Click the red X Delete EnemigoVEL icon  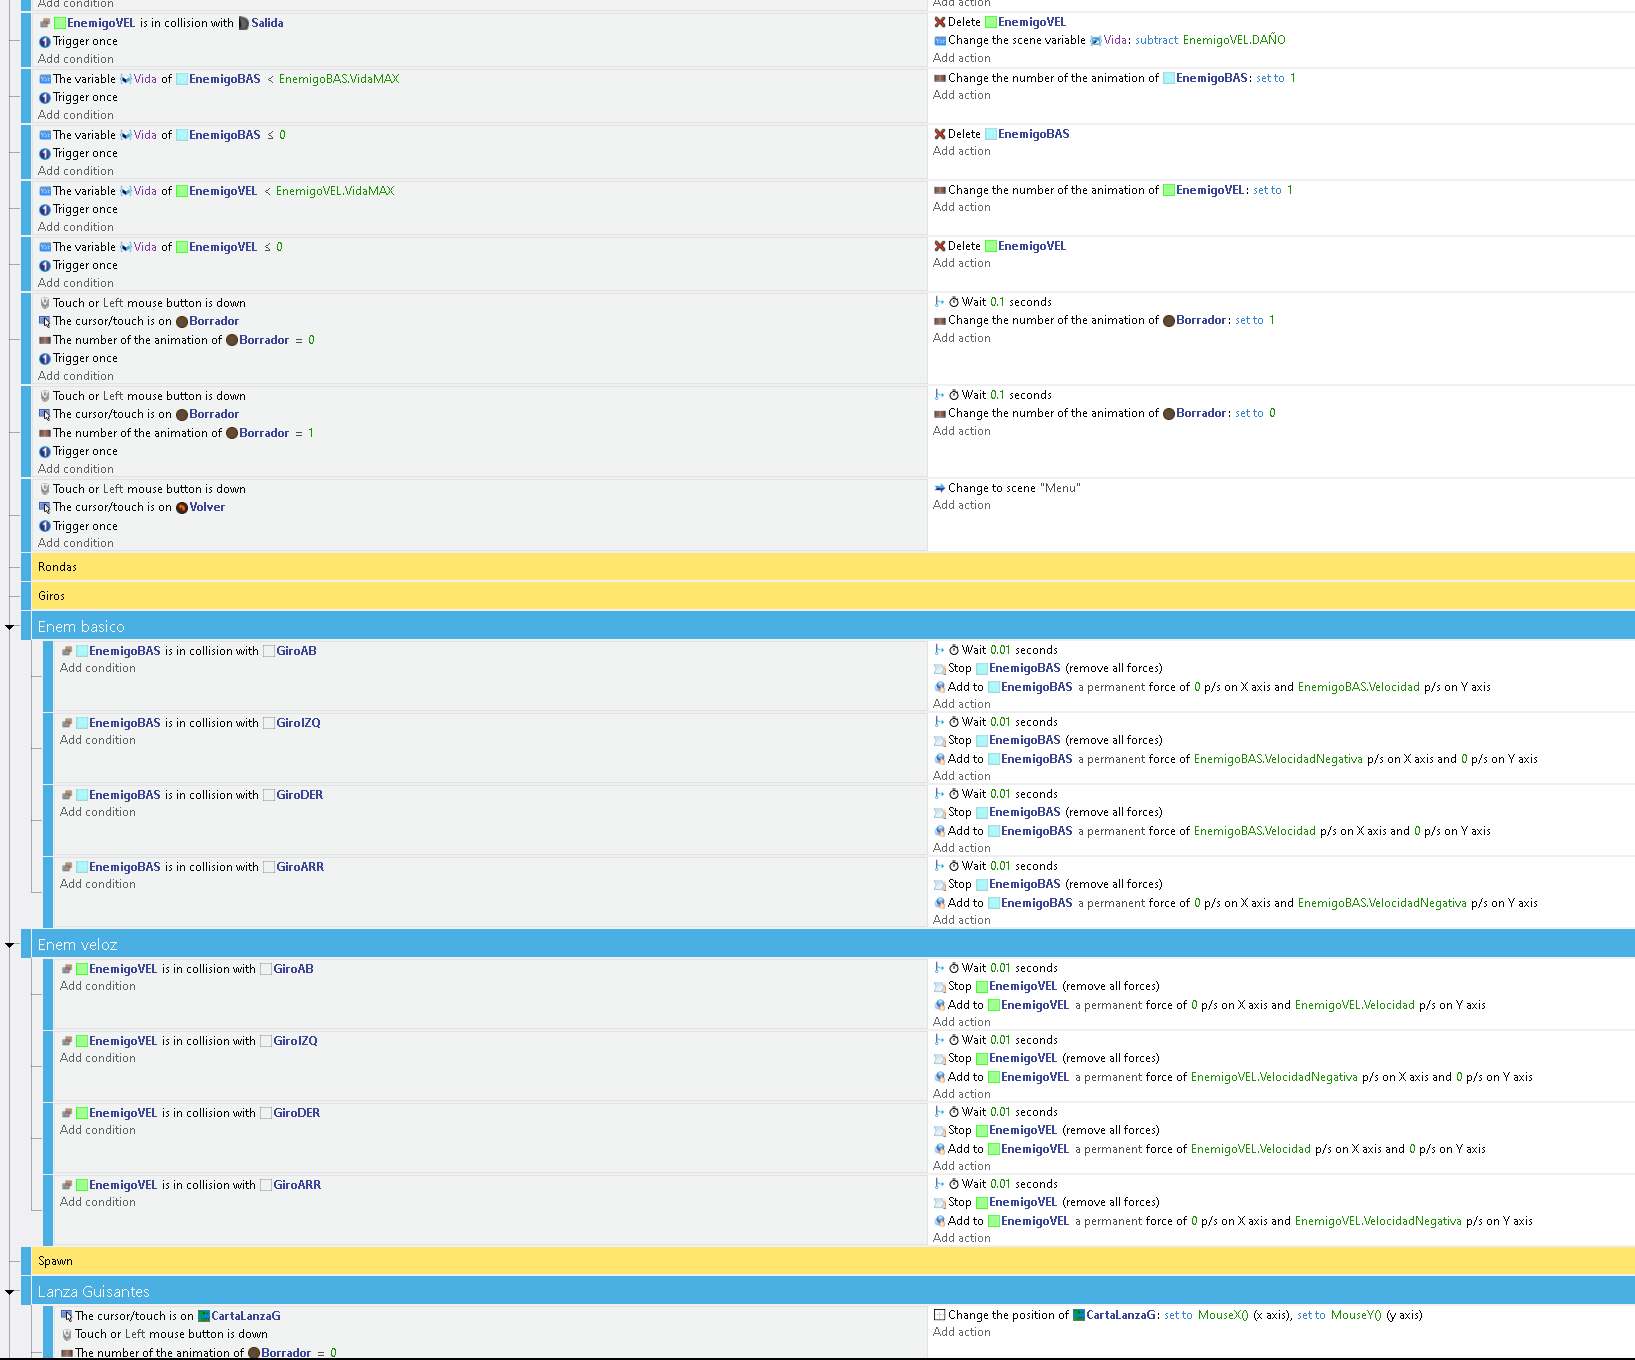click(x=940, y=21)
